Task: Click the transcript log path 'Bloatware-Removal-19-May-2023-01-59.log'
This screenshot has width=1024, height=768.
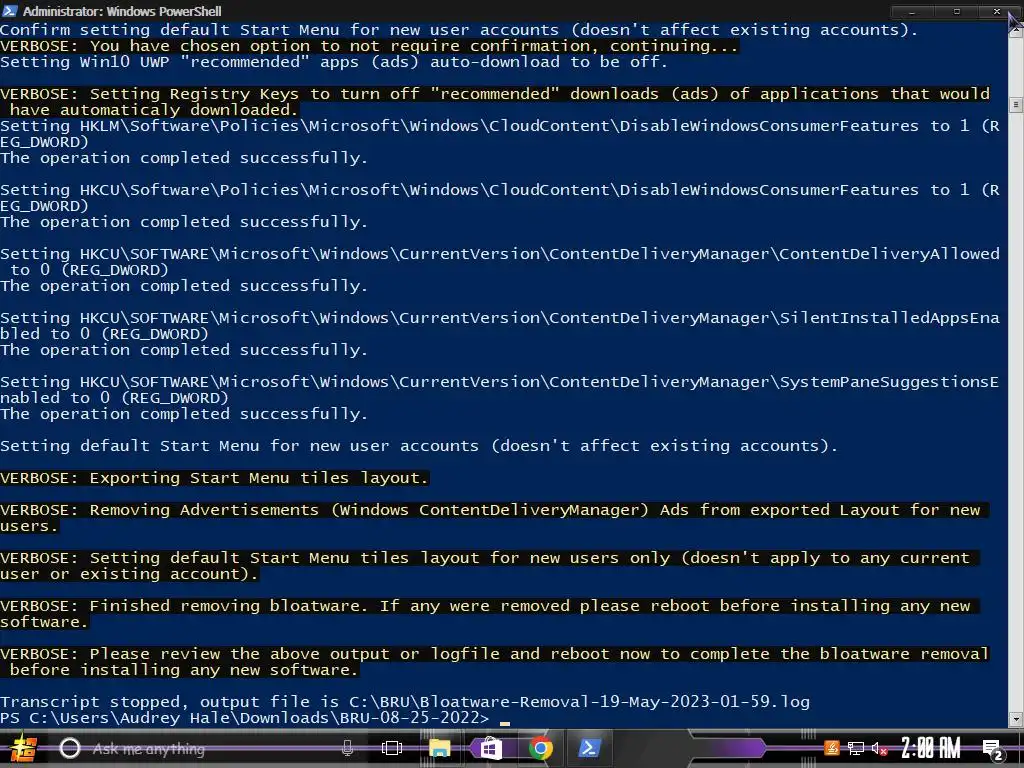Action: tap(614, 702)
